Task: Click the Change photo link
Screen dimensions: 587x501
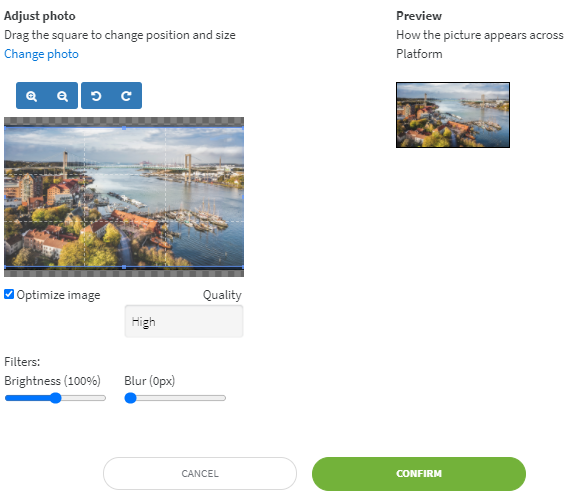Action: [41, 54]
